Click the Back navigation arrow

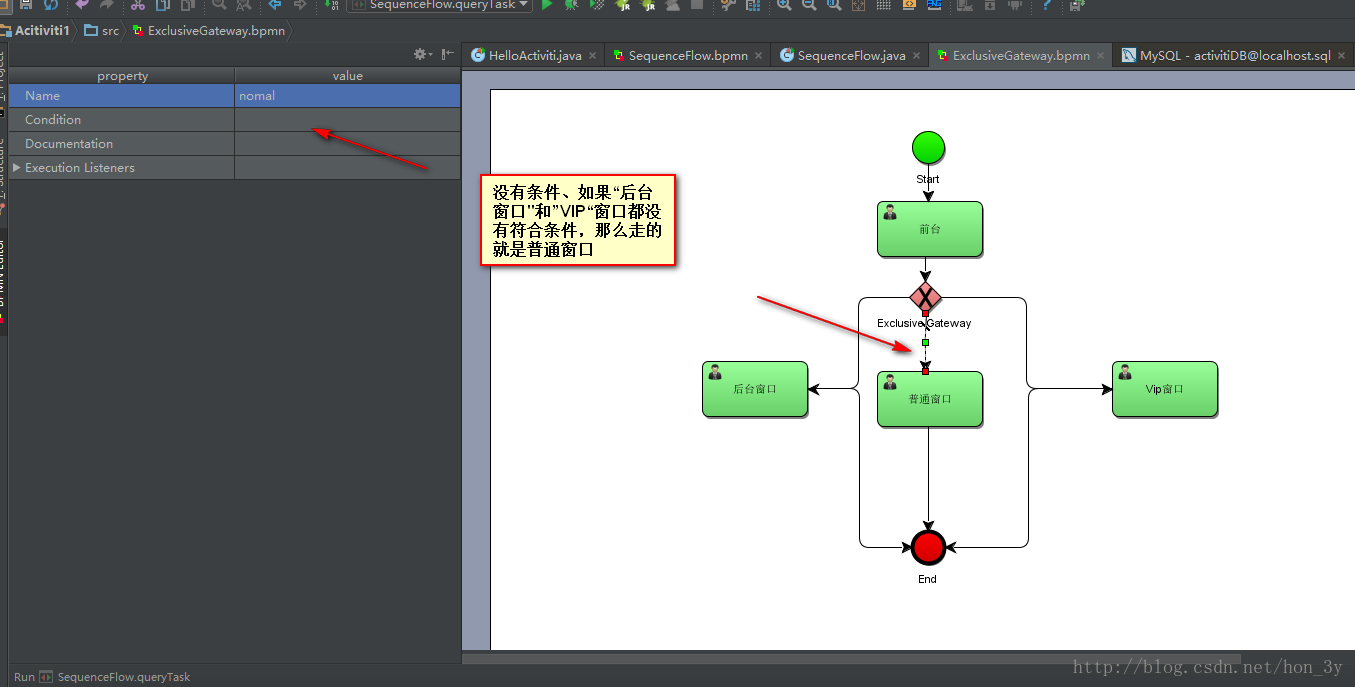pos(274,4)
